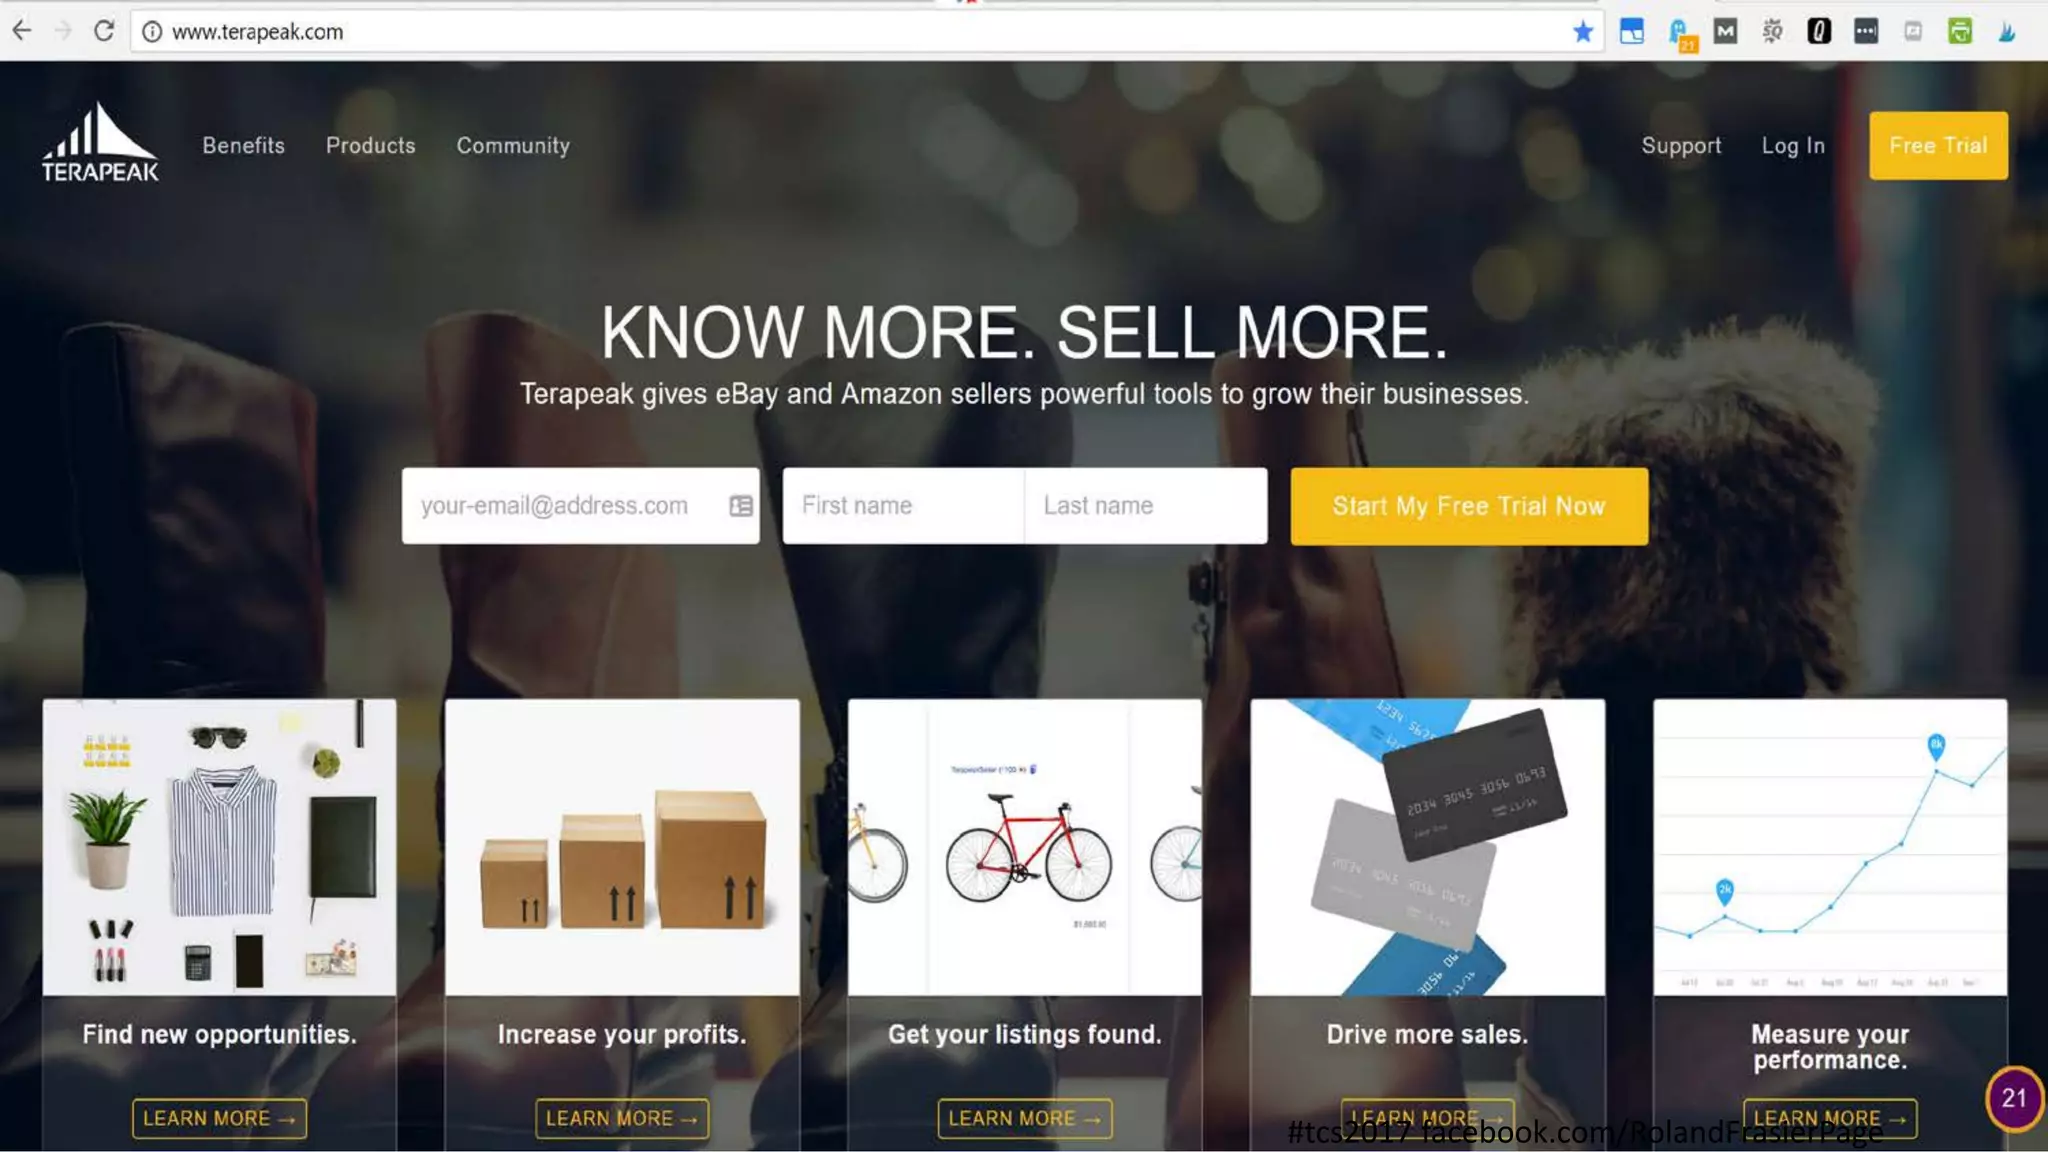Click the Support link
Screen dimensions: 2048x1152
[1681, 146]
